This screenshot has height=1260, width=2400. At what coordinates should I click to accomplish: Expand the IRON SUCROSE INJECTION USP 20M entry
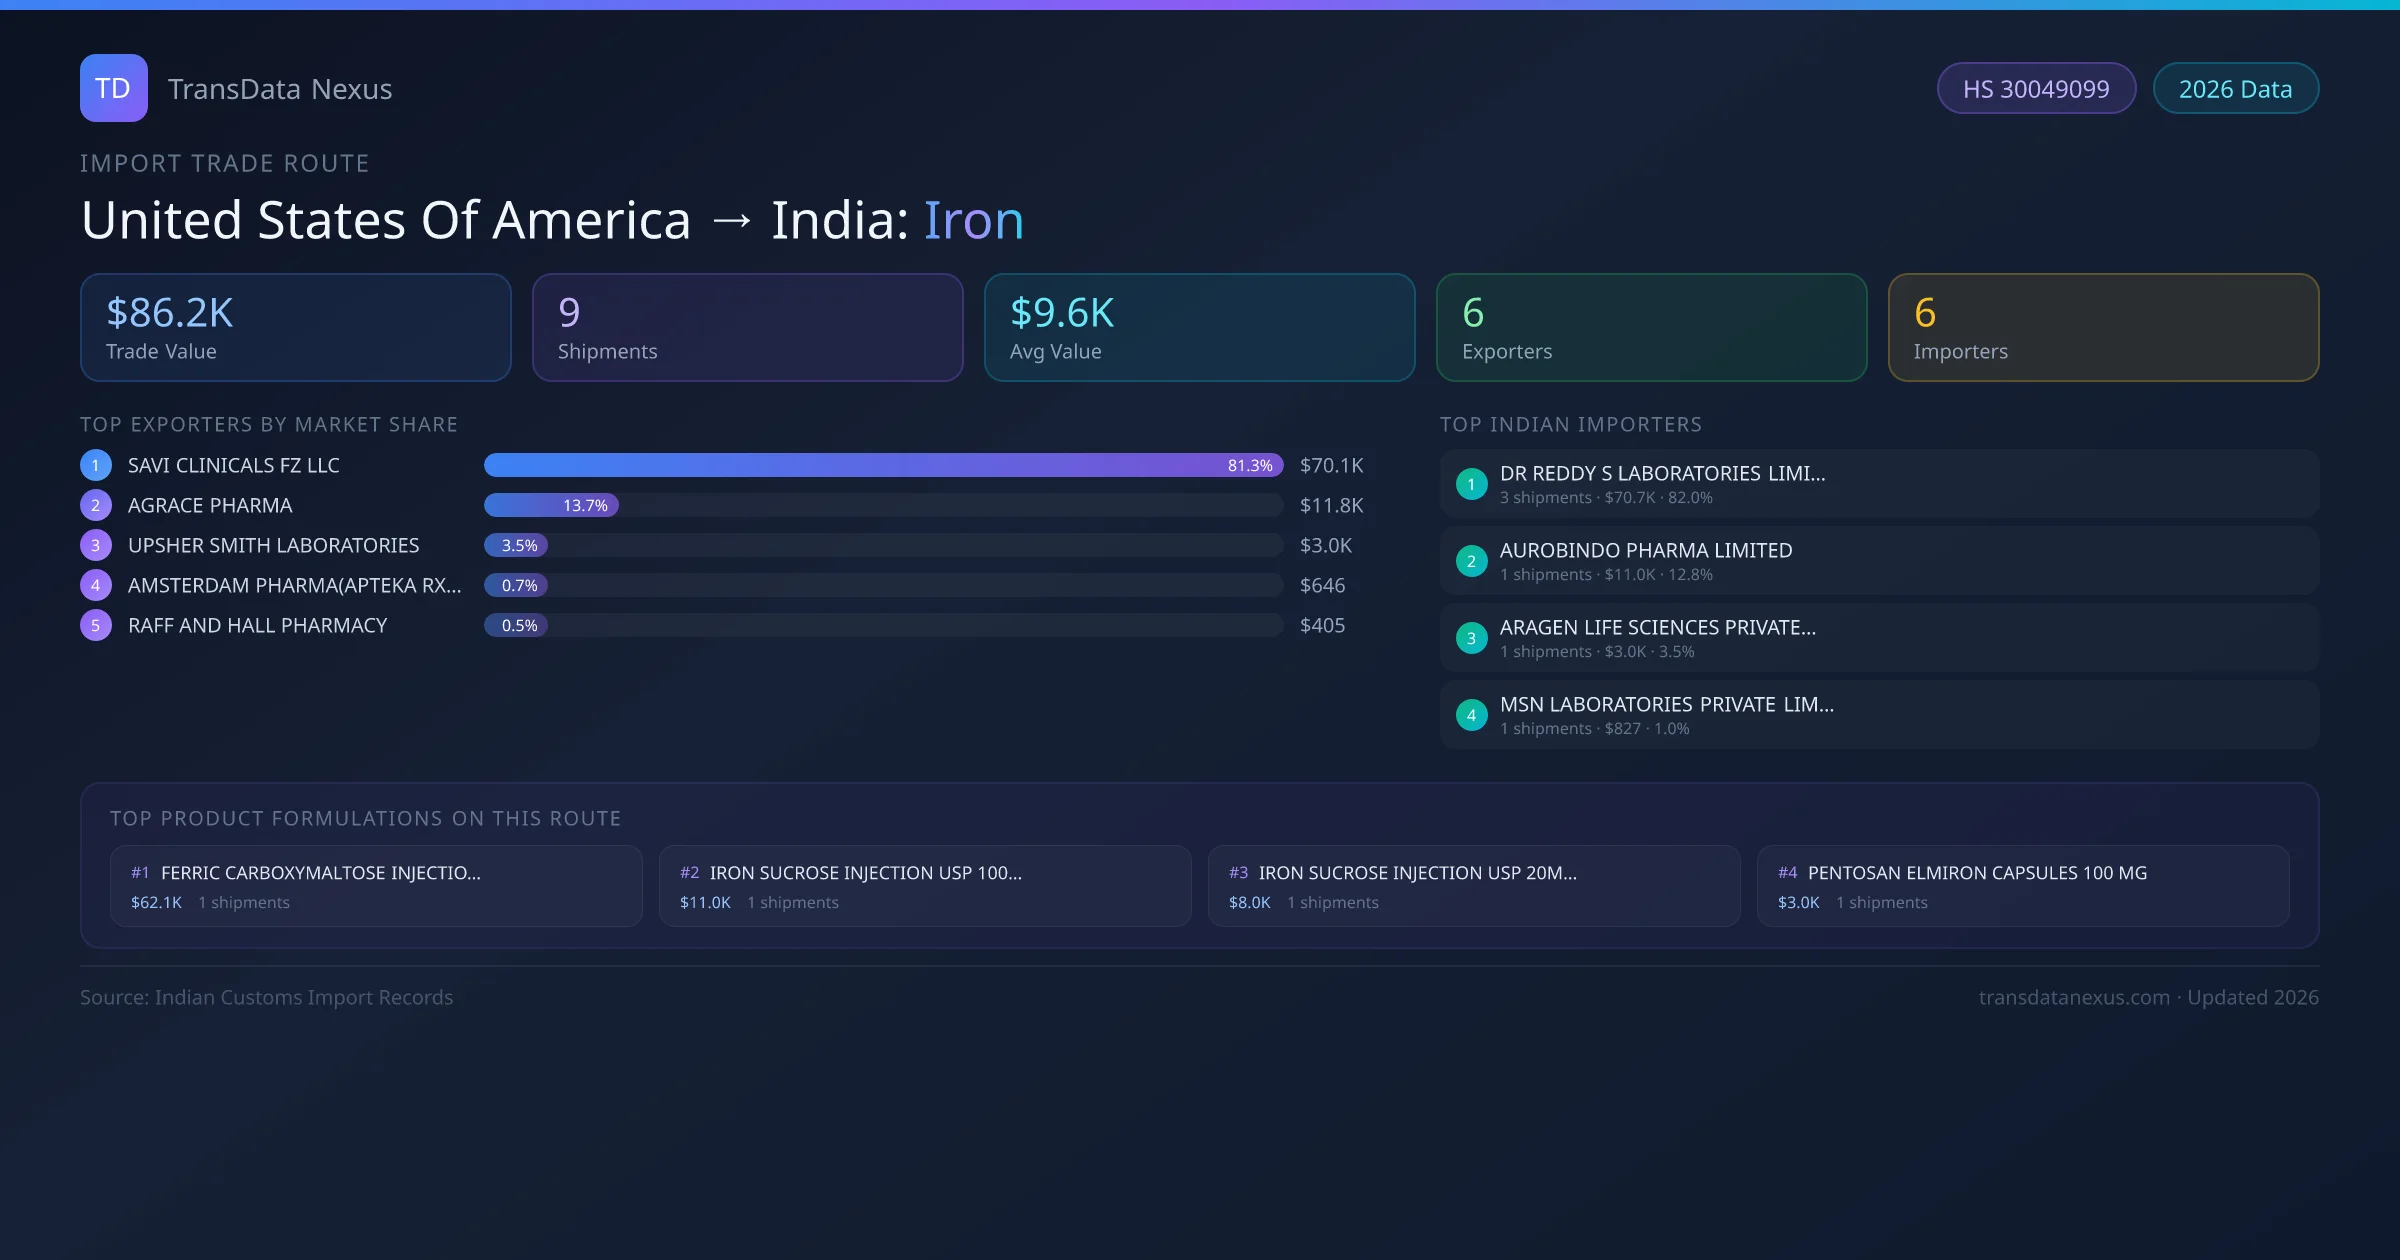(x=1417, y=872)
